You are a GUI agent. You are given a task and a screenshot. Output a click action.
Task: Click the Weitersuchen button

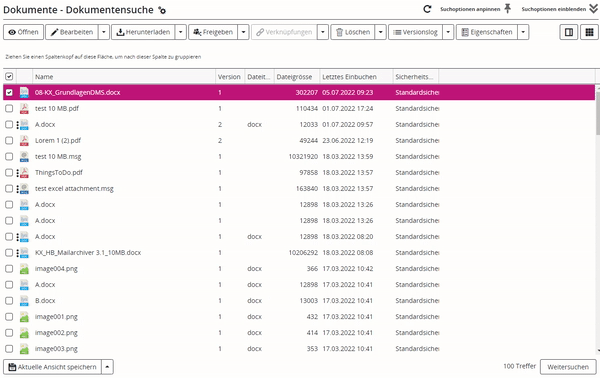[568, 367]
